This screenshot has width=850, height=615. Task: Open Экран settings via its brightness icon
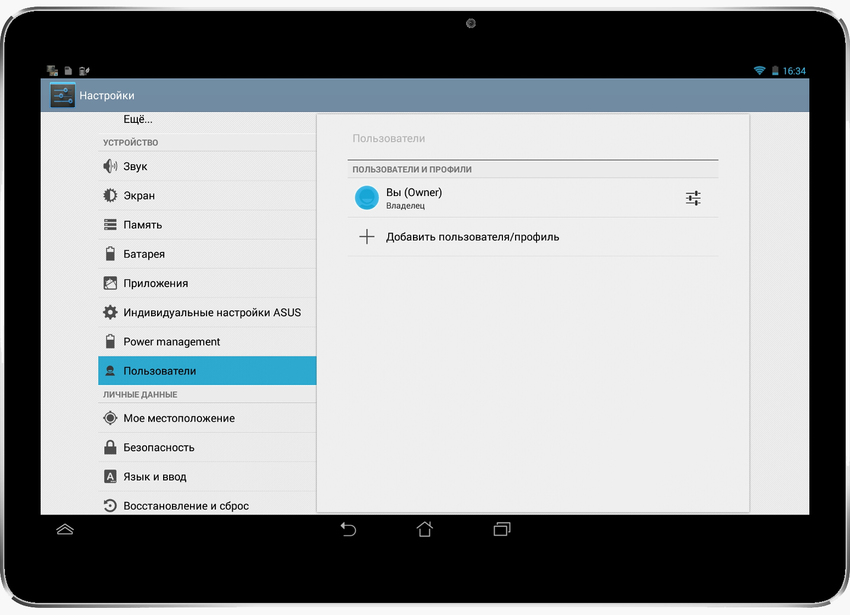coord(110,195)
